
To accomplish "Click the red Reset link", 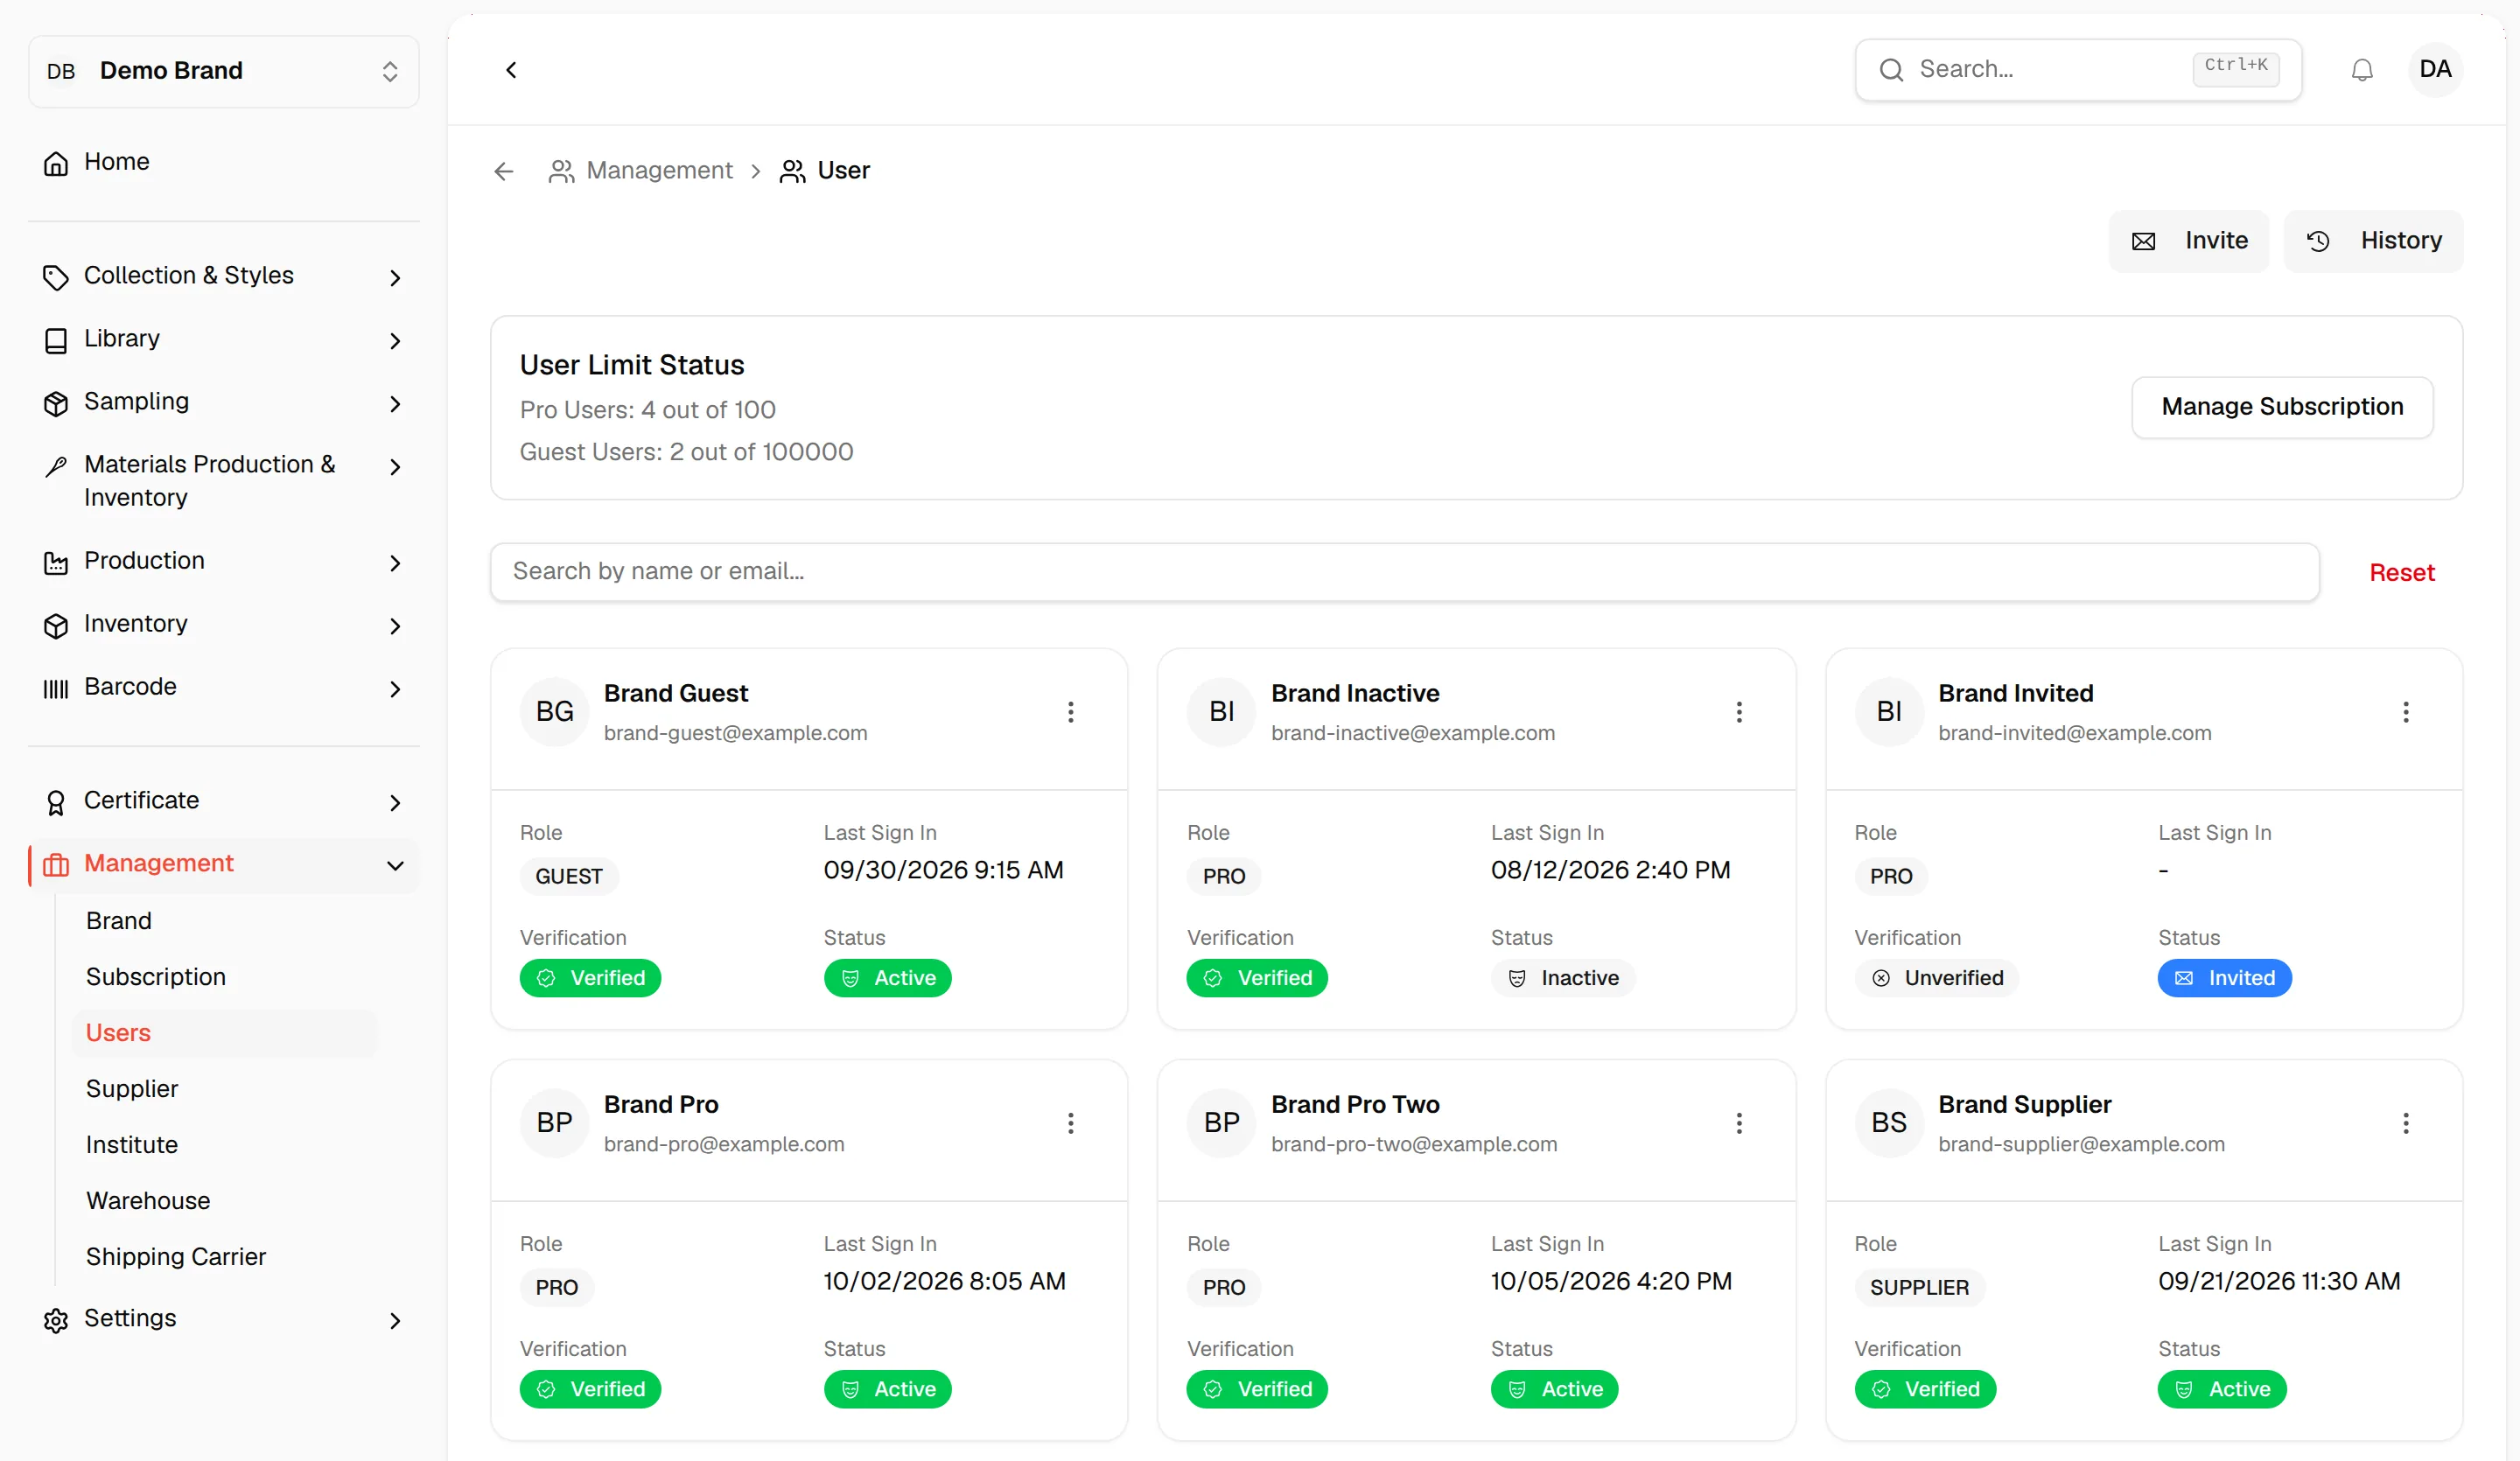I will click(2402, 572).
